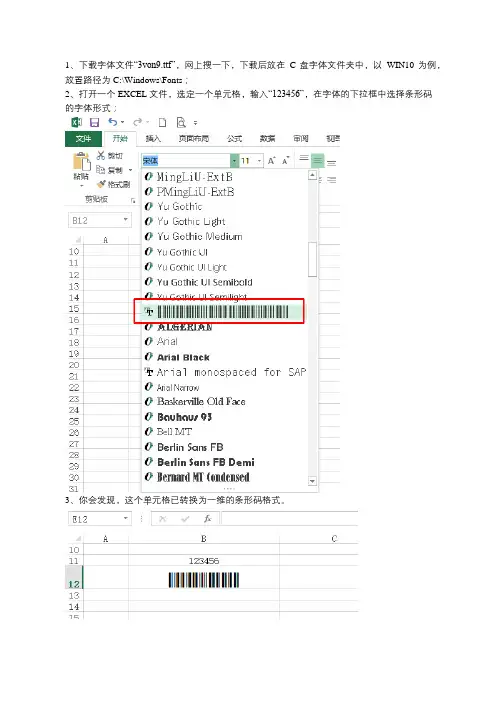This screenshot has height=702, width=496.
Task: Click the Enter checkmark icon in formula bar
Action: (x=185, y=519)
